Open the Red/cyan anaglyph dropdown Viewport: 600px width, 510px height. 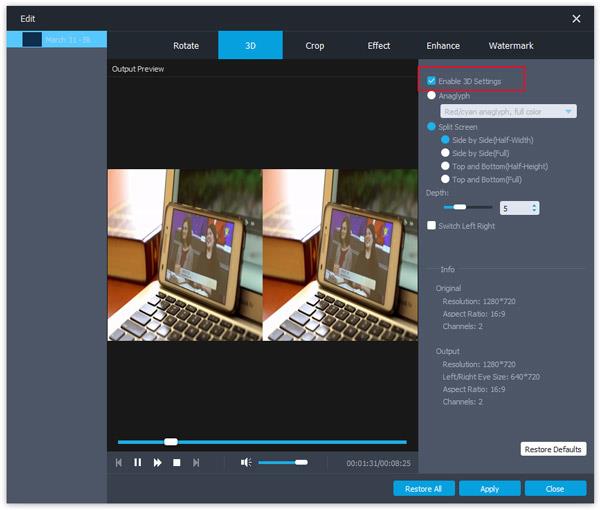508,111
